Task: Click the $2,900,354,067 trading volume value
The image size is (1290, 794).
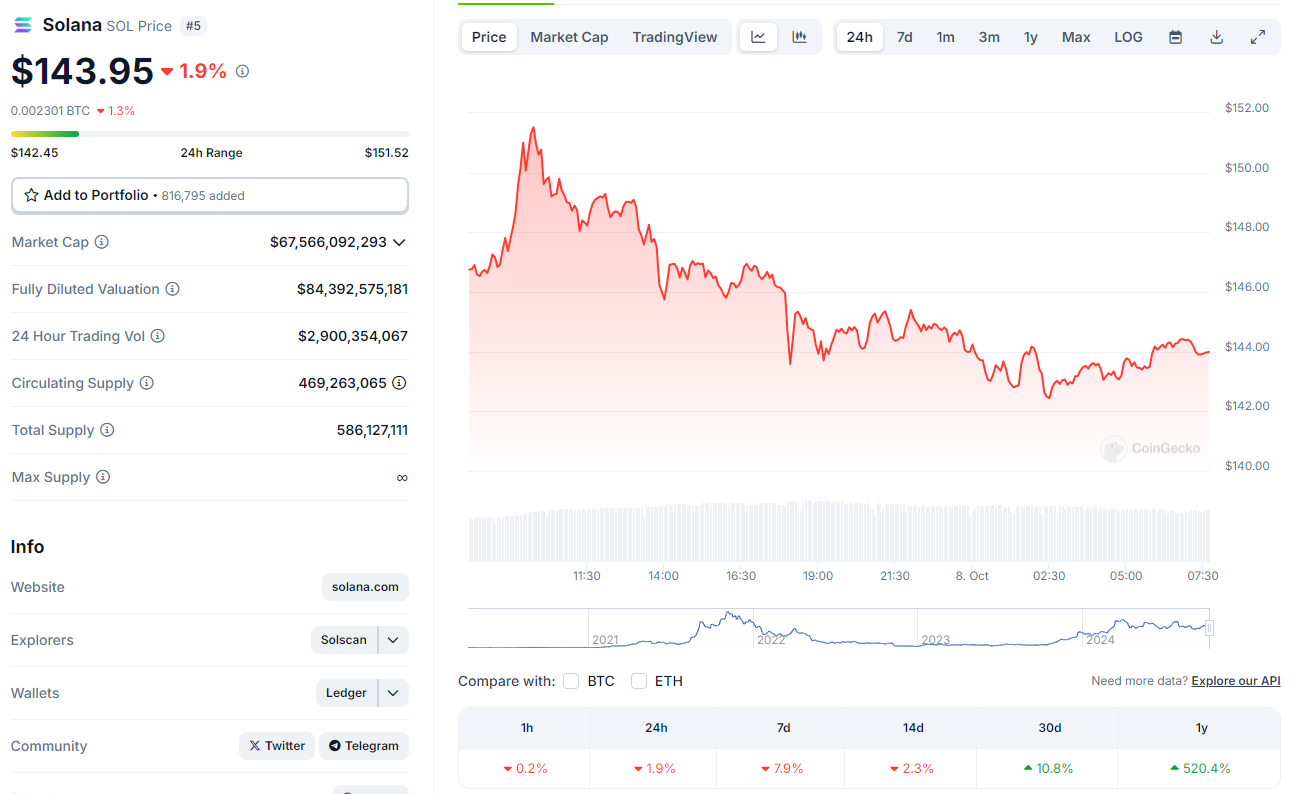Action: click(353, 336)
